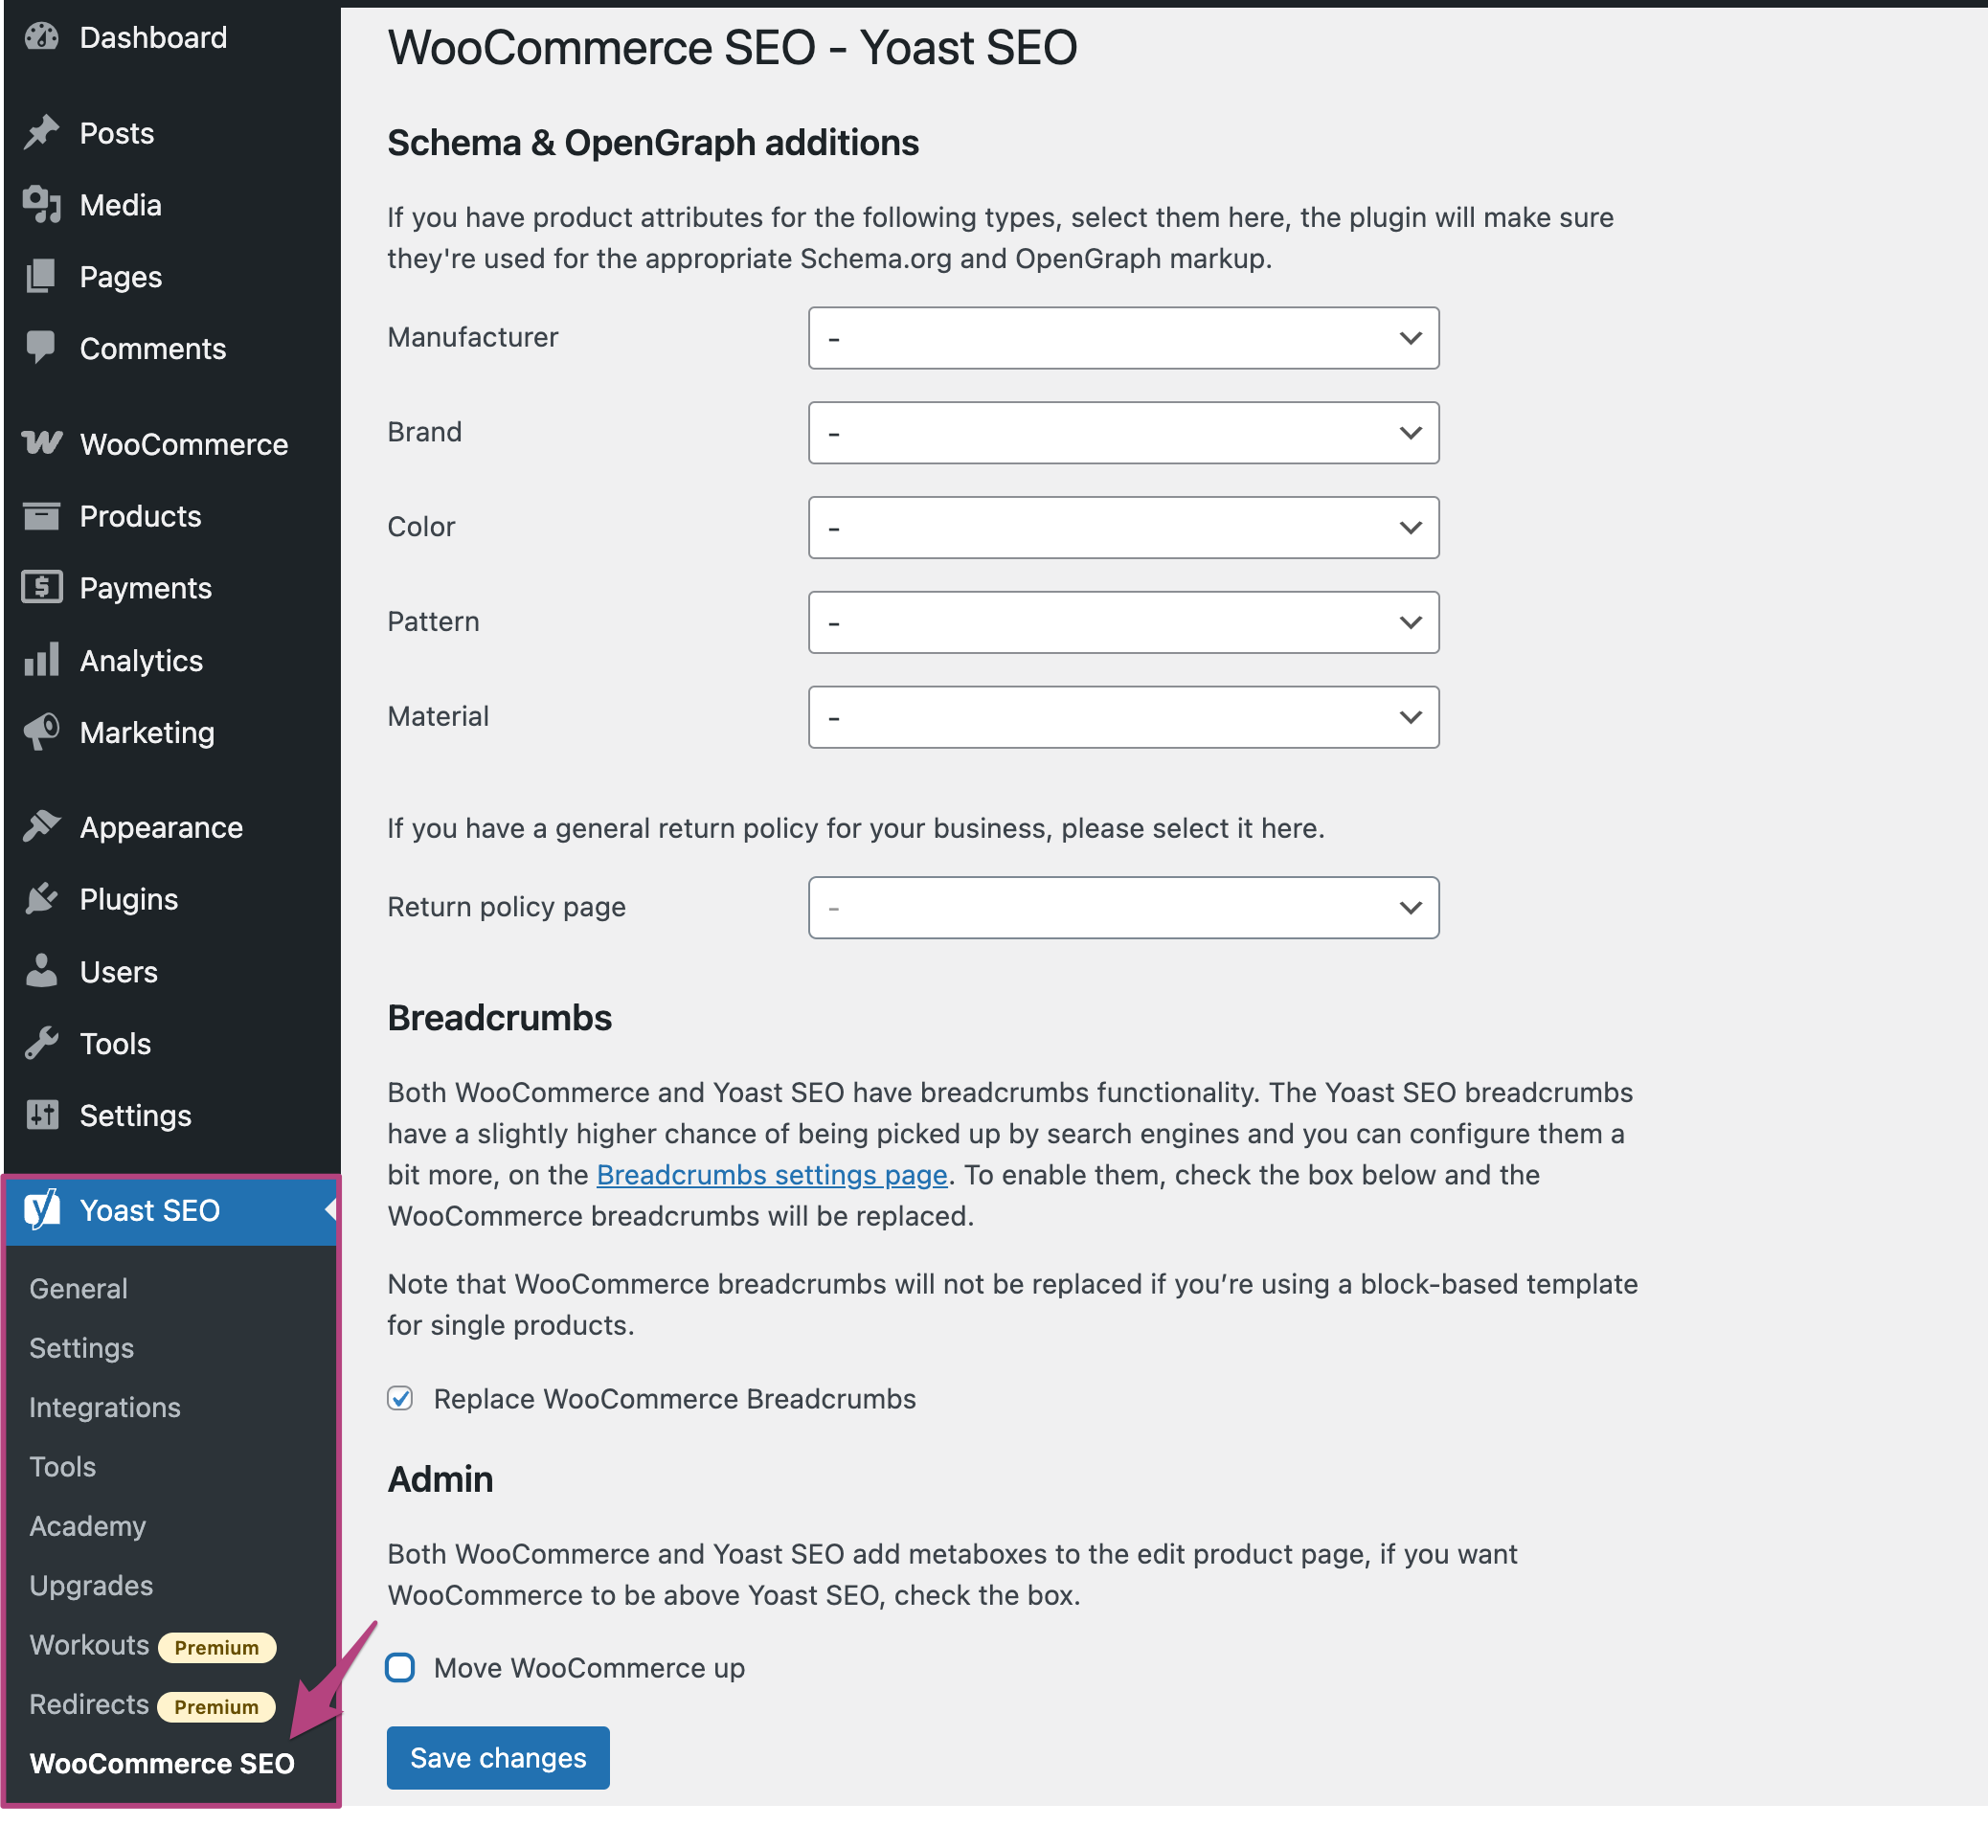Click the Analytics bar chart icon
Image resolution: width=1988 pixels, height=1848 pixels.
tap(42, 660)
